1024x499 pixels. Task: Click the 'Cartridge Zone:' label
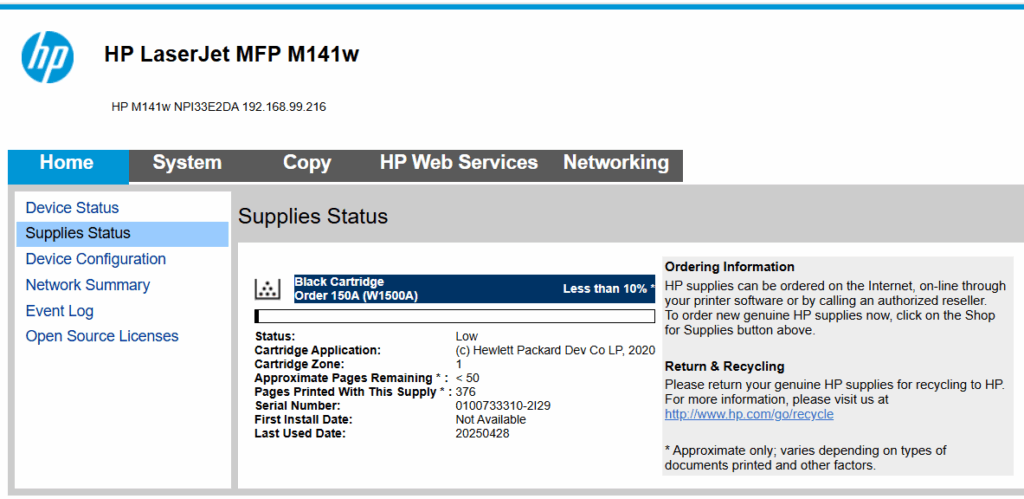[x=300, y=364]
